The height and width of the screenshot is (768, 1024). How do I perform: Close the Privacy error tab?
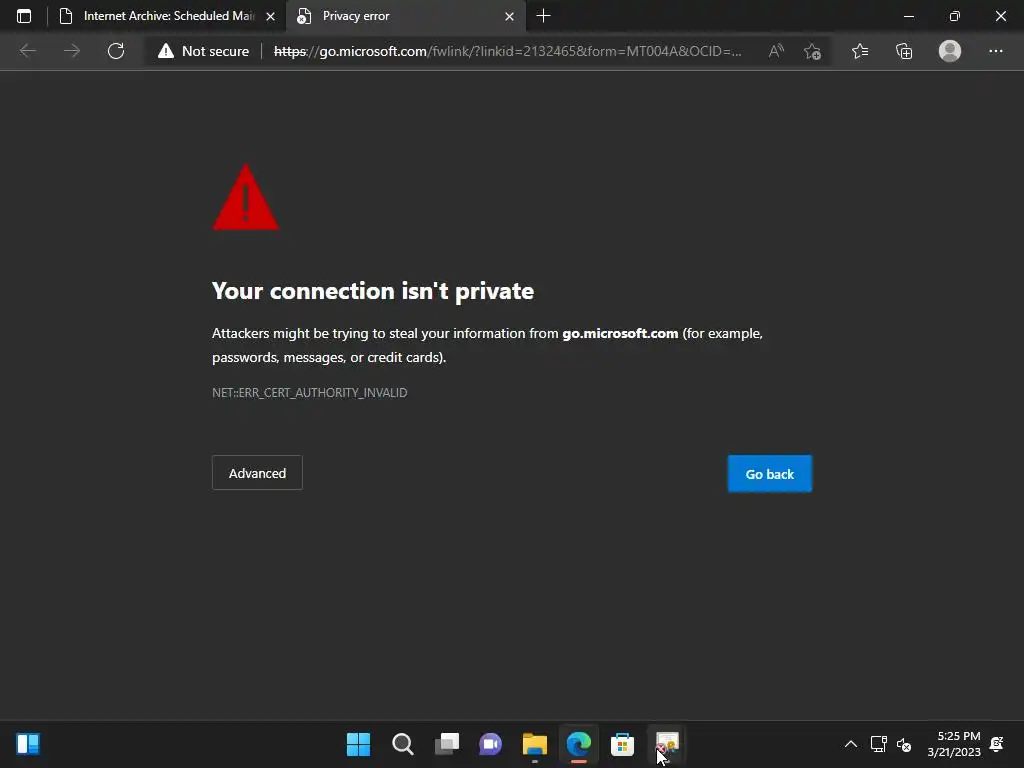[x=509, y=16]
